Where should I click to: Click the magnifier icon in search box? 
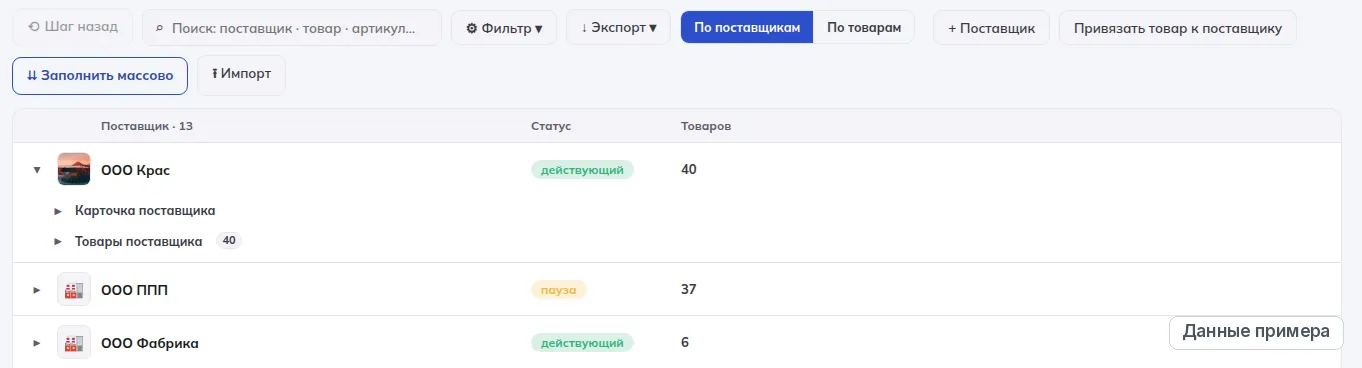(x=160, y=28)
